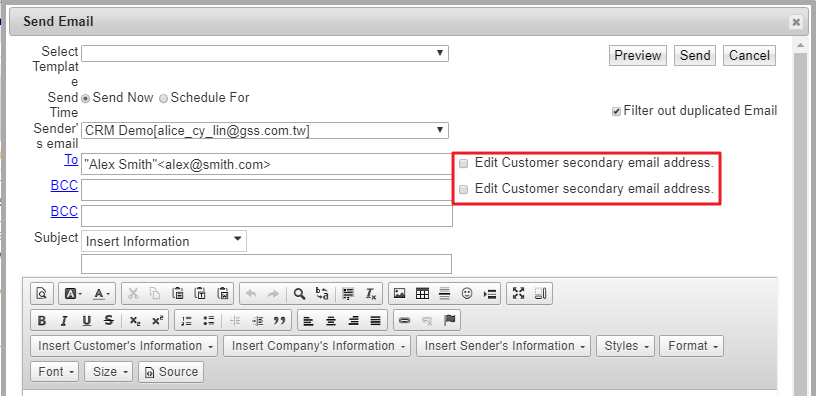This screenshot has height=396, width=816.
Task: Click the To recipient link
Action: click(71, 160)
